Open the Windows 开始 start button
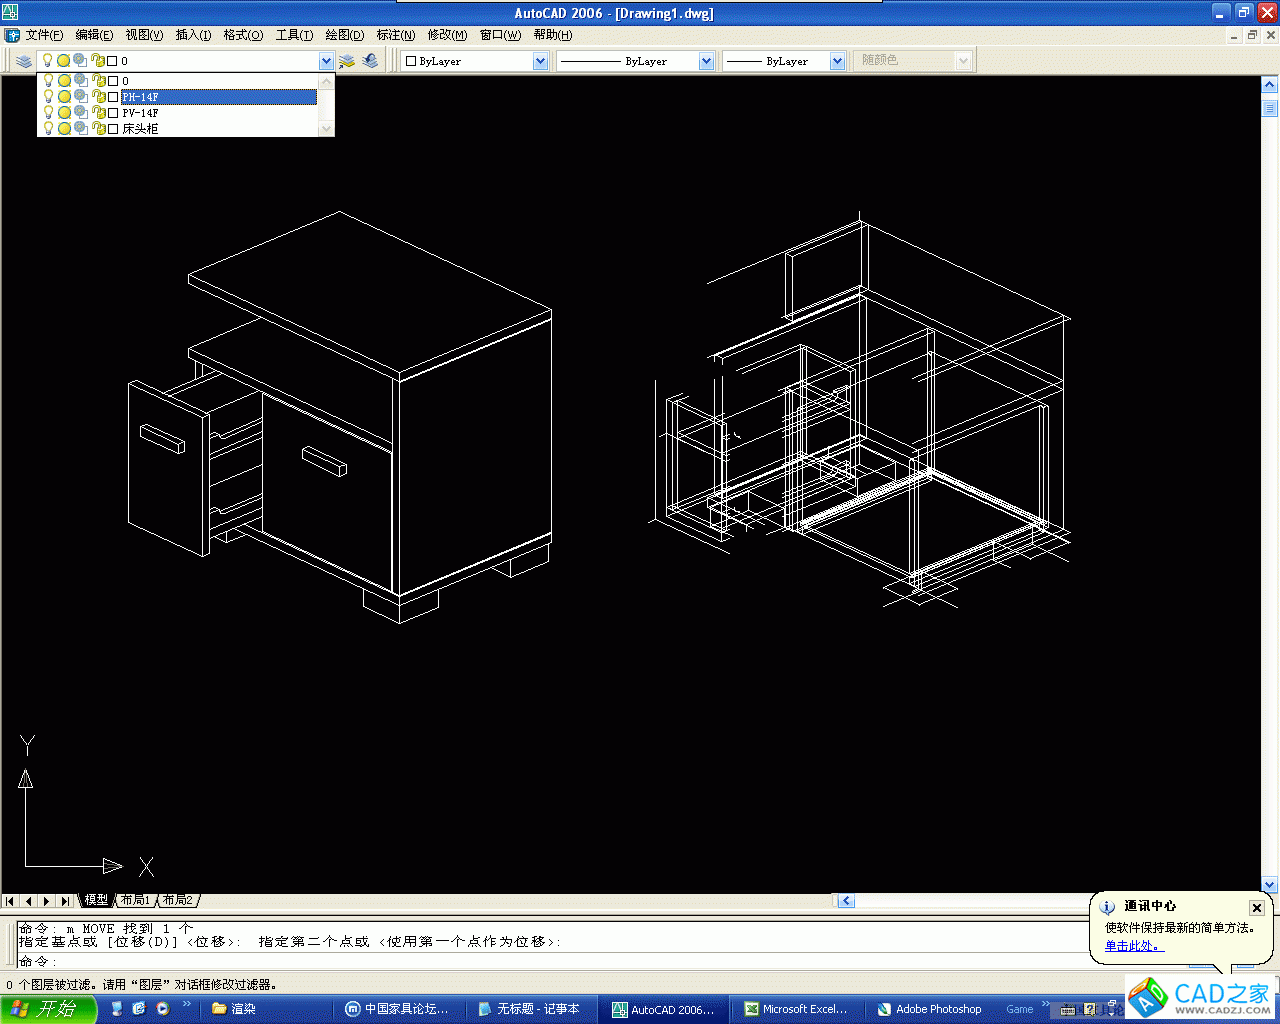 [48, 1009]
